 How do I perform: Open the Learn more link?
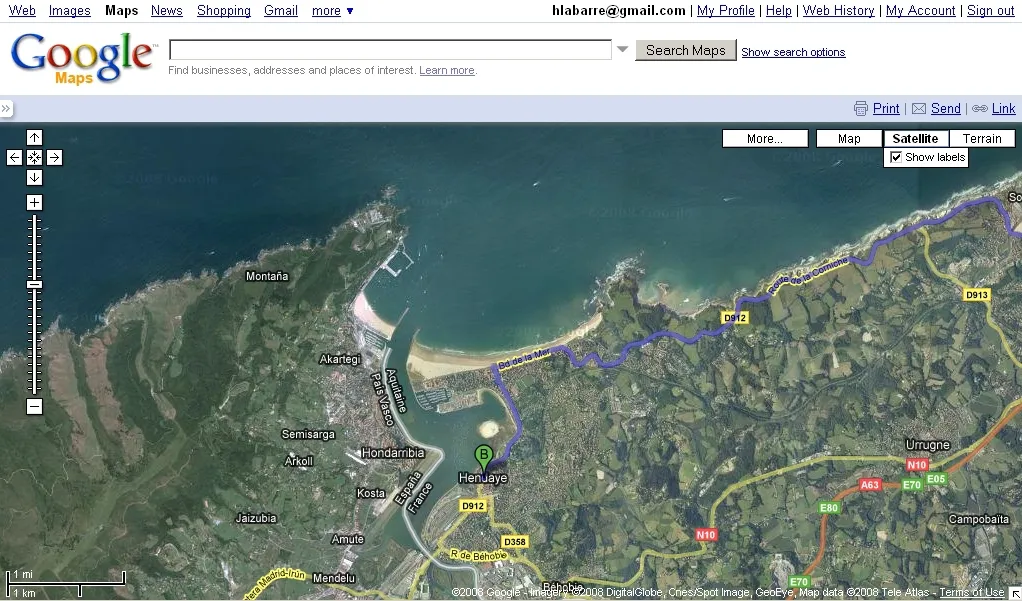click(x=446, y=70)
